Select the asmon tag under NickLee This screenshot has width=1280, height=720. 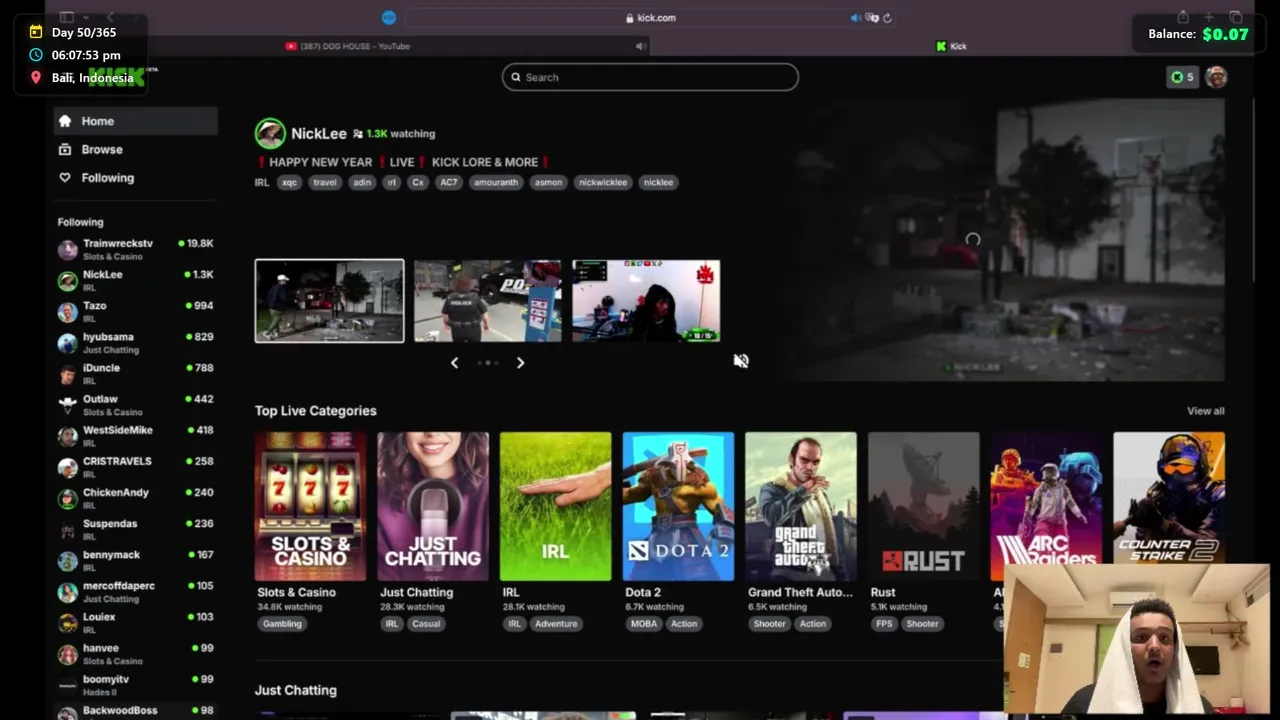(548, 182)
